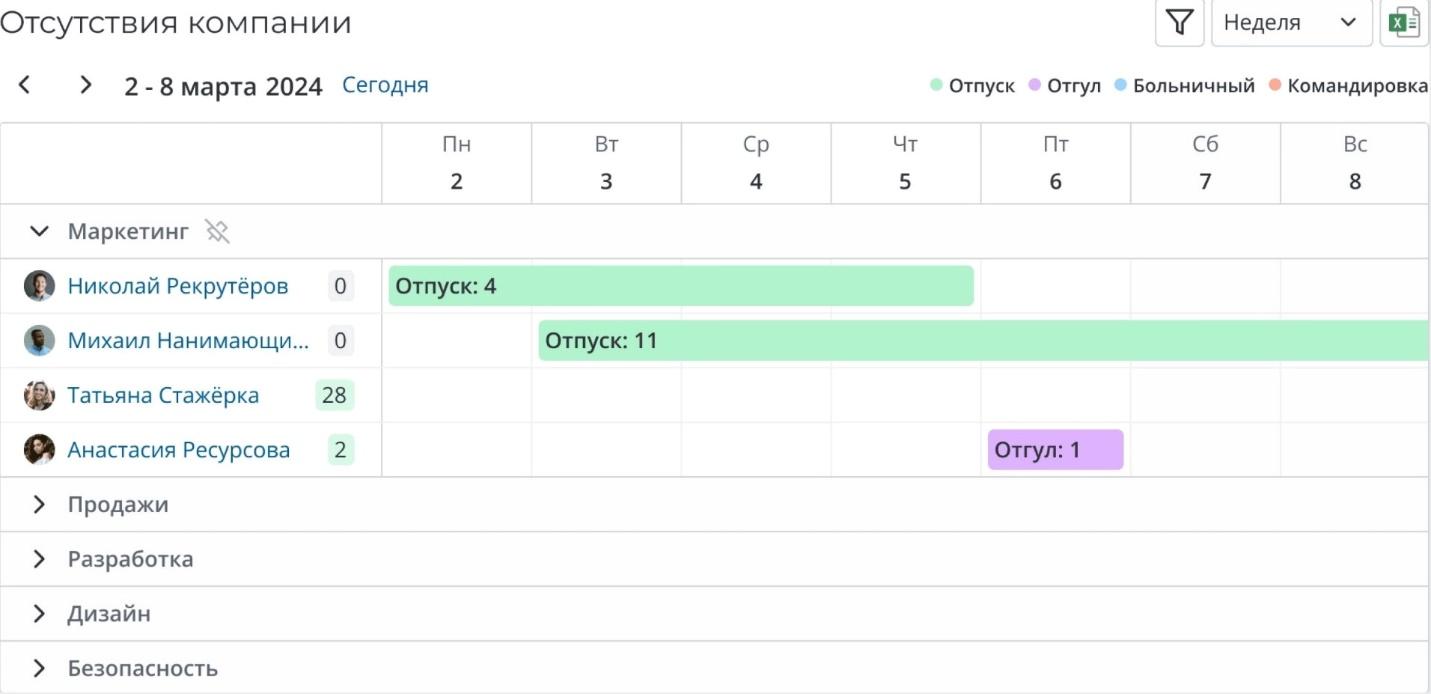The height and width of the screenshot is (694, 1431).
Task: Click the Сегодня link
Action: click(385, 85)
